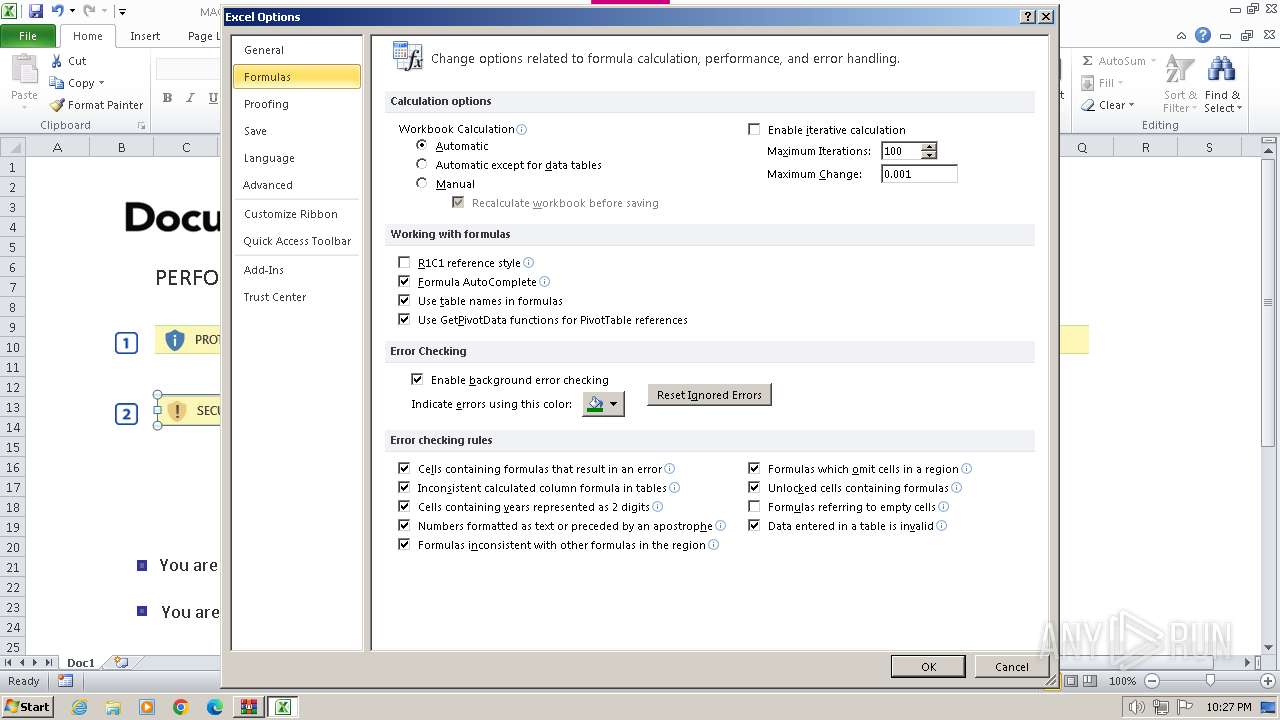This screenshot has height=720, width=1280.
Task: Expand the Undo history dropdown arrow
Action: pyautogui.click(x=73, y=12)
